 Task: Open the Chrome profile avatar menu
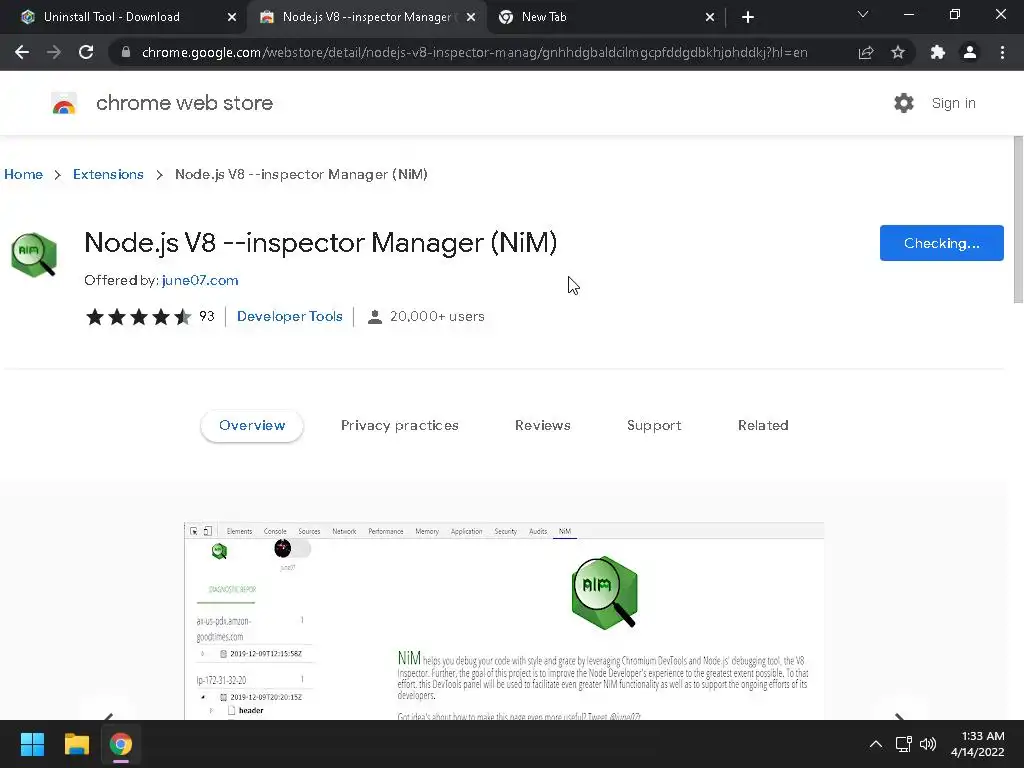point(970,52)
